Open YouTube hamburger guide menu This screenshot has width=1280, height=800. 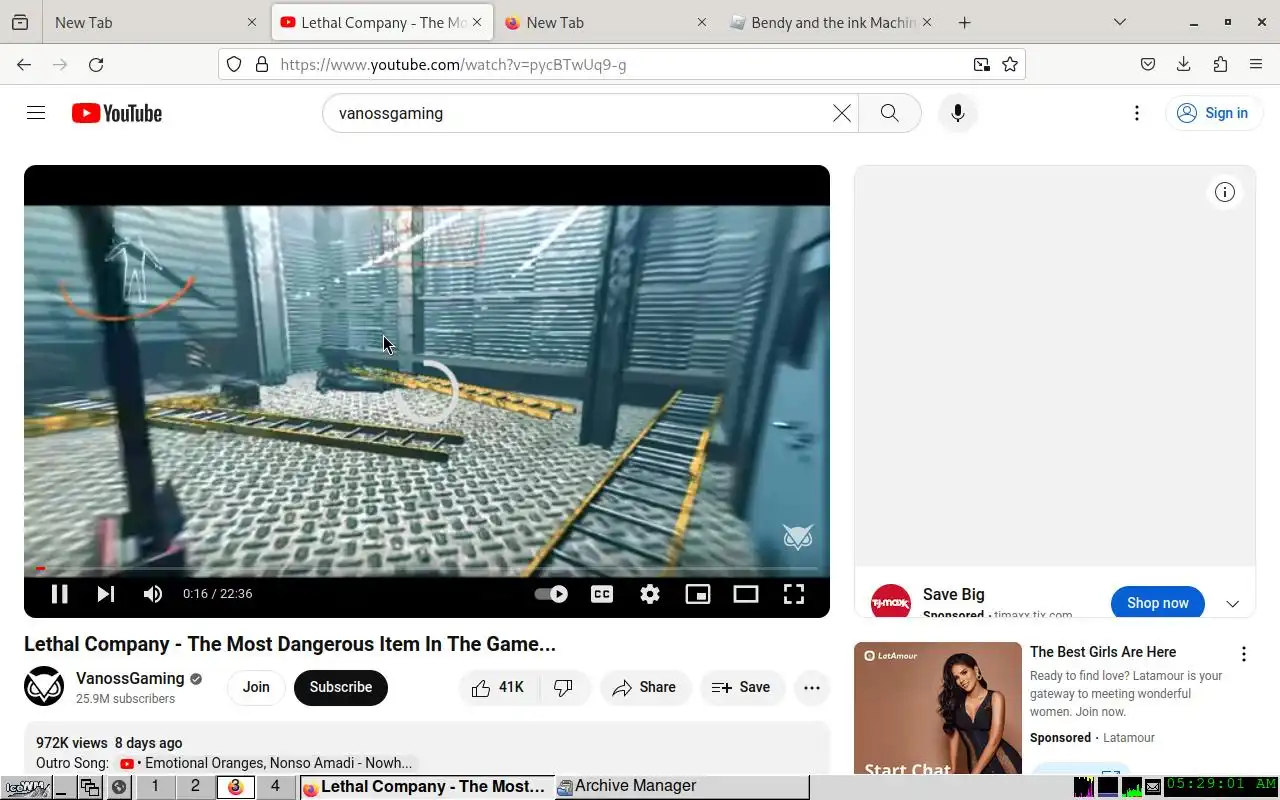(x=36, y=113)
